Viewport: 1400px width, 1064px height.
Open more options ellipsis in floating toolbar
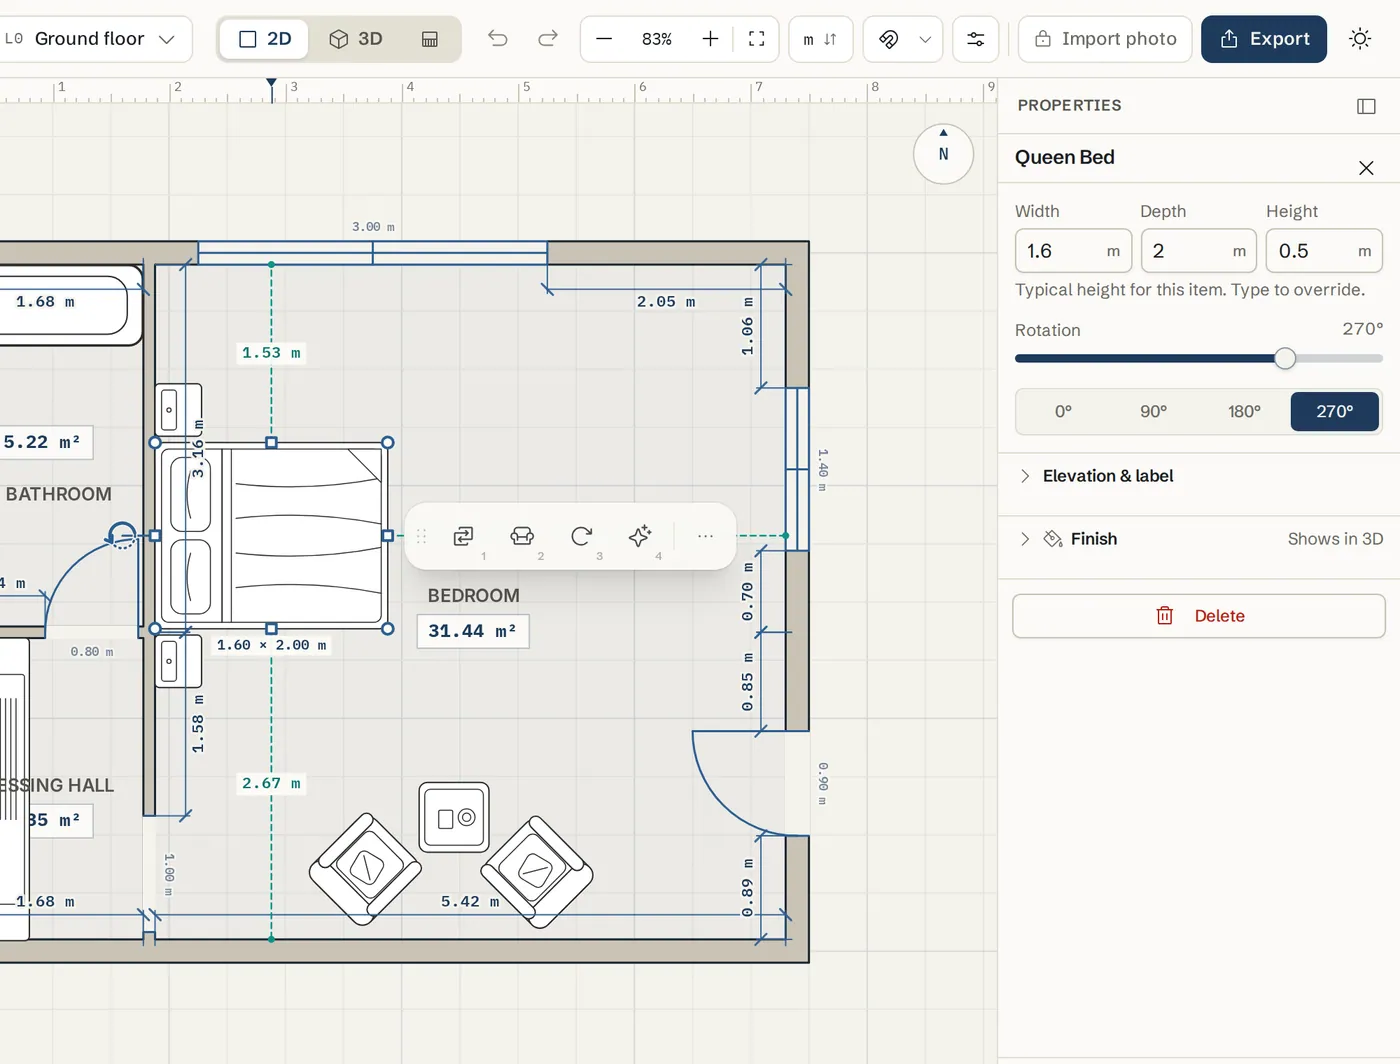pyautogui.click(x=705, y=536)
